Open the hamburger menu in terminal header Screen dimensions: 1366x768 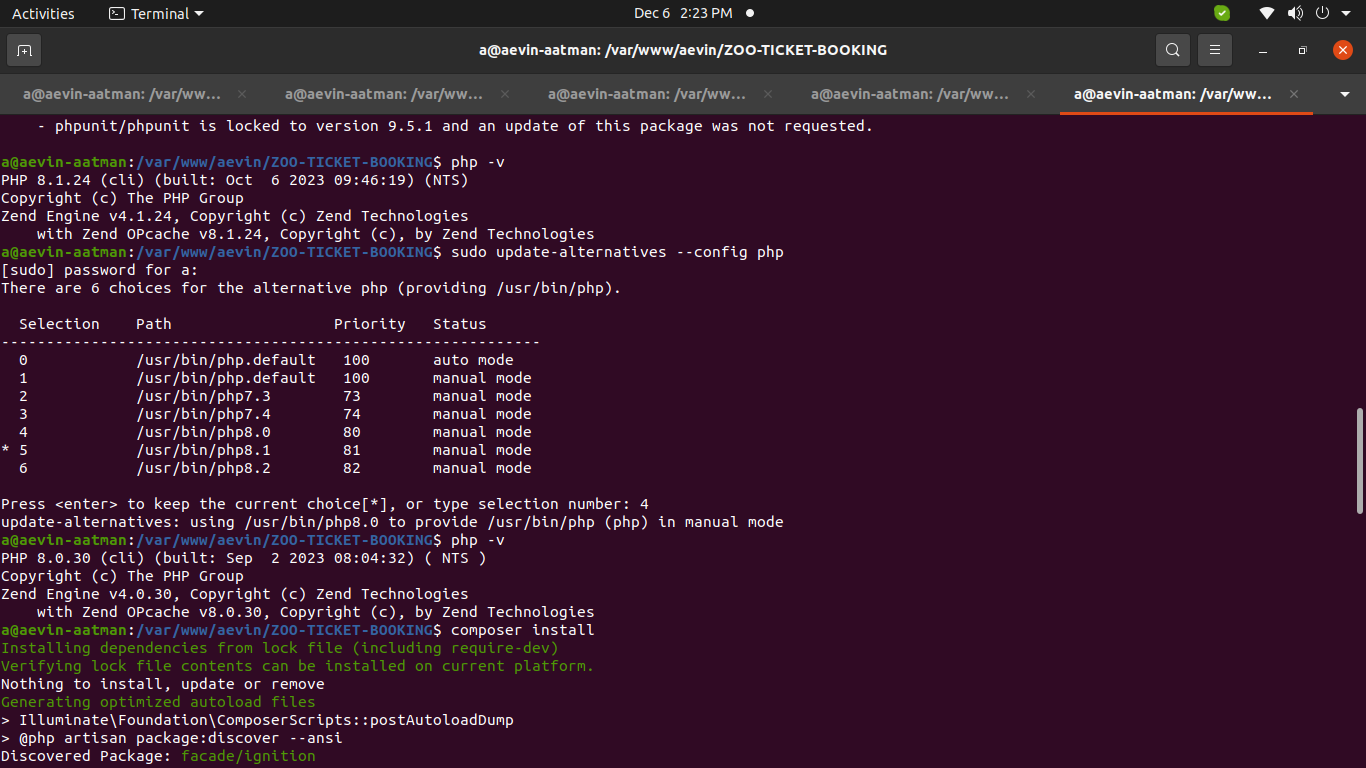[1215, 50]
